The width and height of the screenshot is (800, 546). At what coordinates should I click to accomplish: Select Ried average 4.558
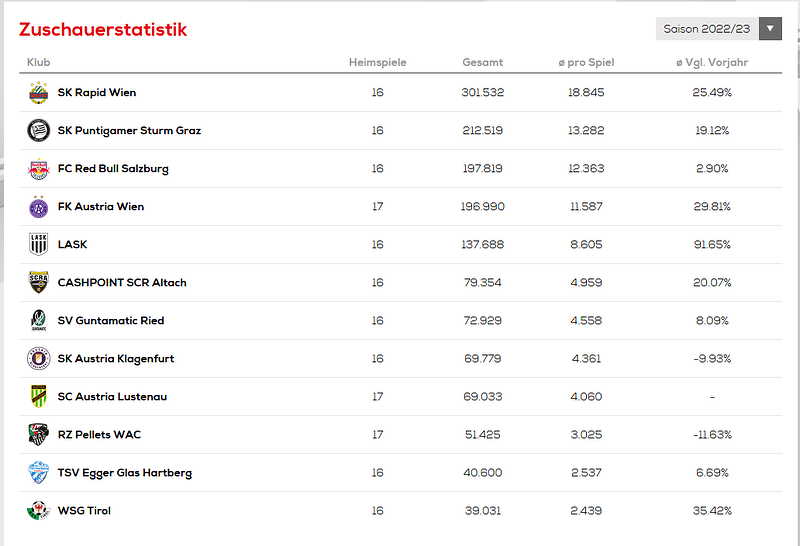tap(586, 320)
